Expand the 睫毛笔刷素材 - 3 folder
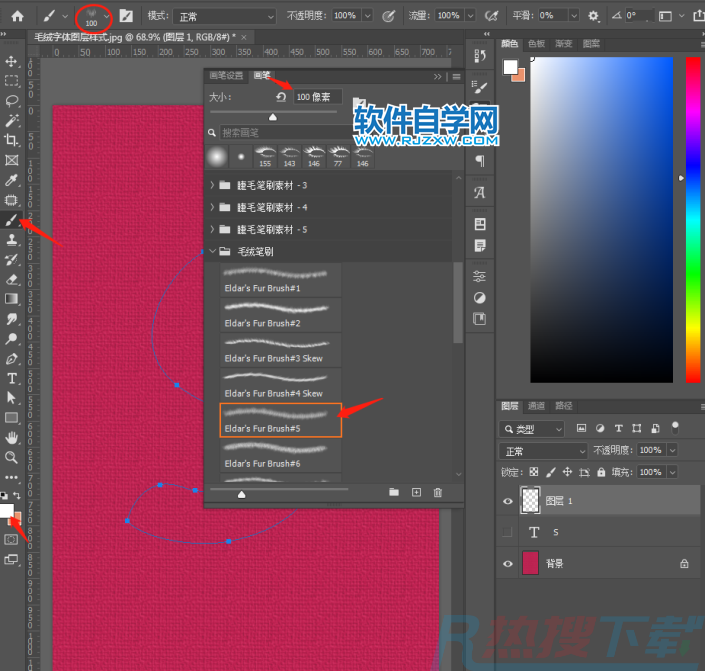Viewport: 705px width, 671px height. (212, 185)
